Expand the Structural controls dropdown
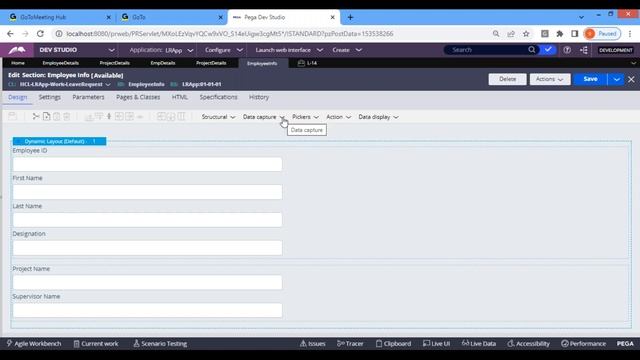The width and height of the screenshot is (640, 360). click(x=218, y=117)
